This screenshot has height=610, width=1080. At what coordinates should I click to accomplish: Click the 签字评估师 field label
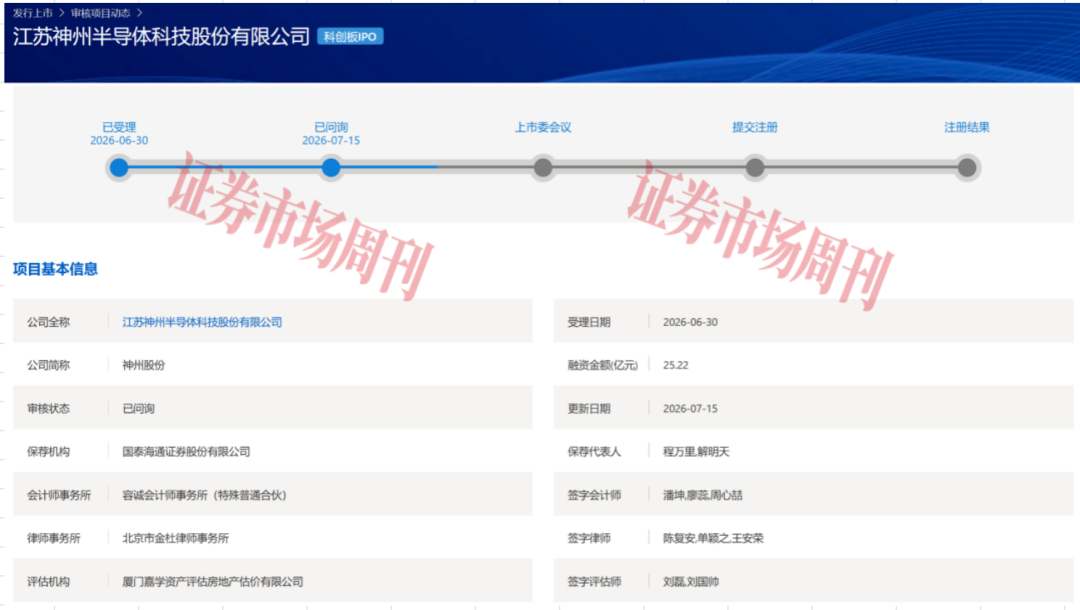(594, 582)
